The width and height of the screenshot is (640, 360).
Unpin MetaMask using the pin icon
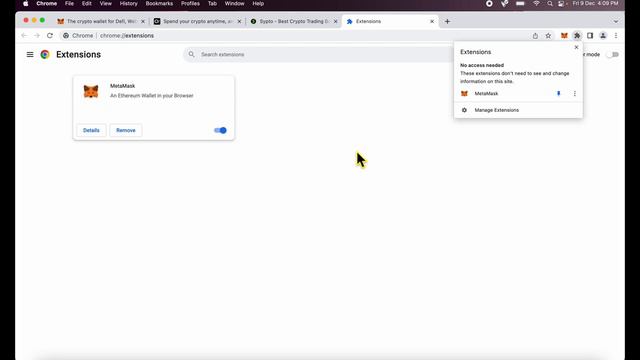pos(558,93)
